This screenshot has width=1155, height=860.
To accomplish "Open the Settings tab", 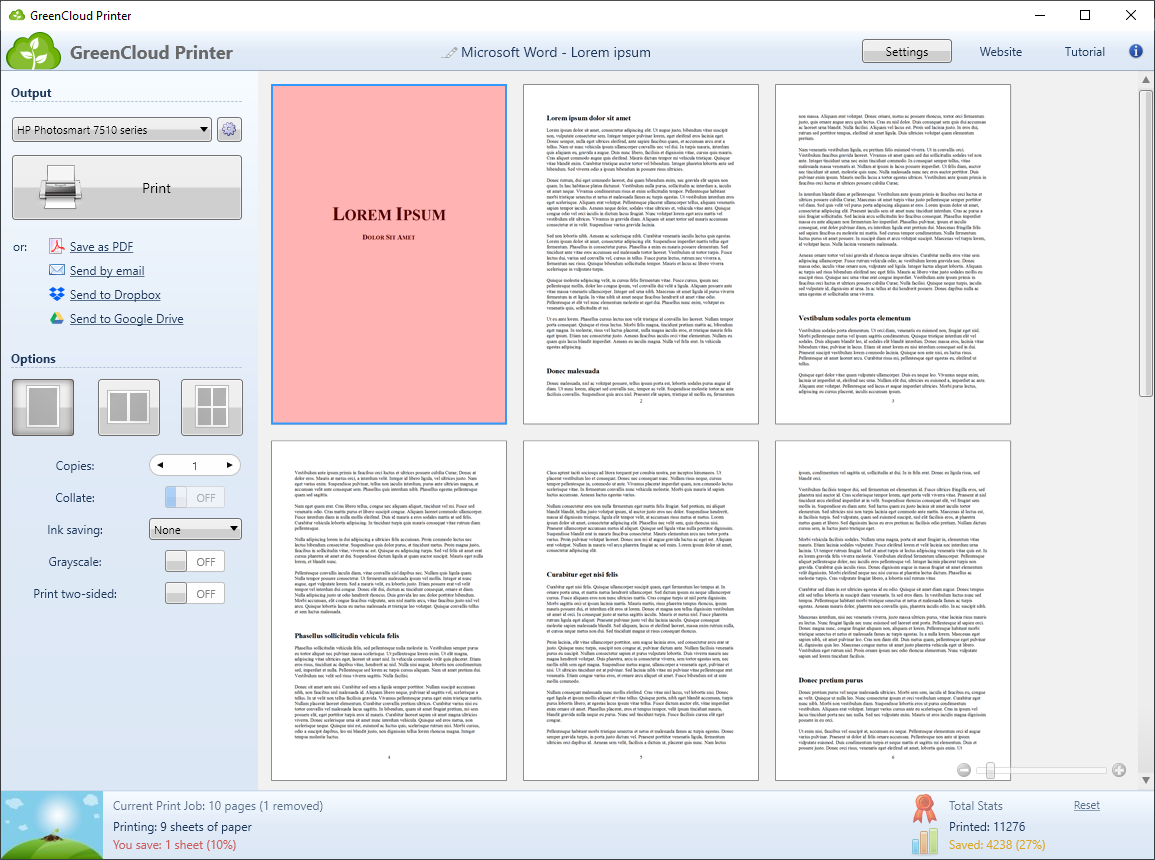I will click(906, 52).
